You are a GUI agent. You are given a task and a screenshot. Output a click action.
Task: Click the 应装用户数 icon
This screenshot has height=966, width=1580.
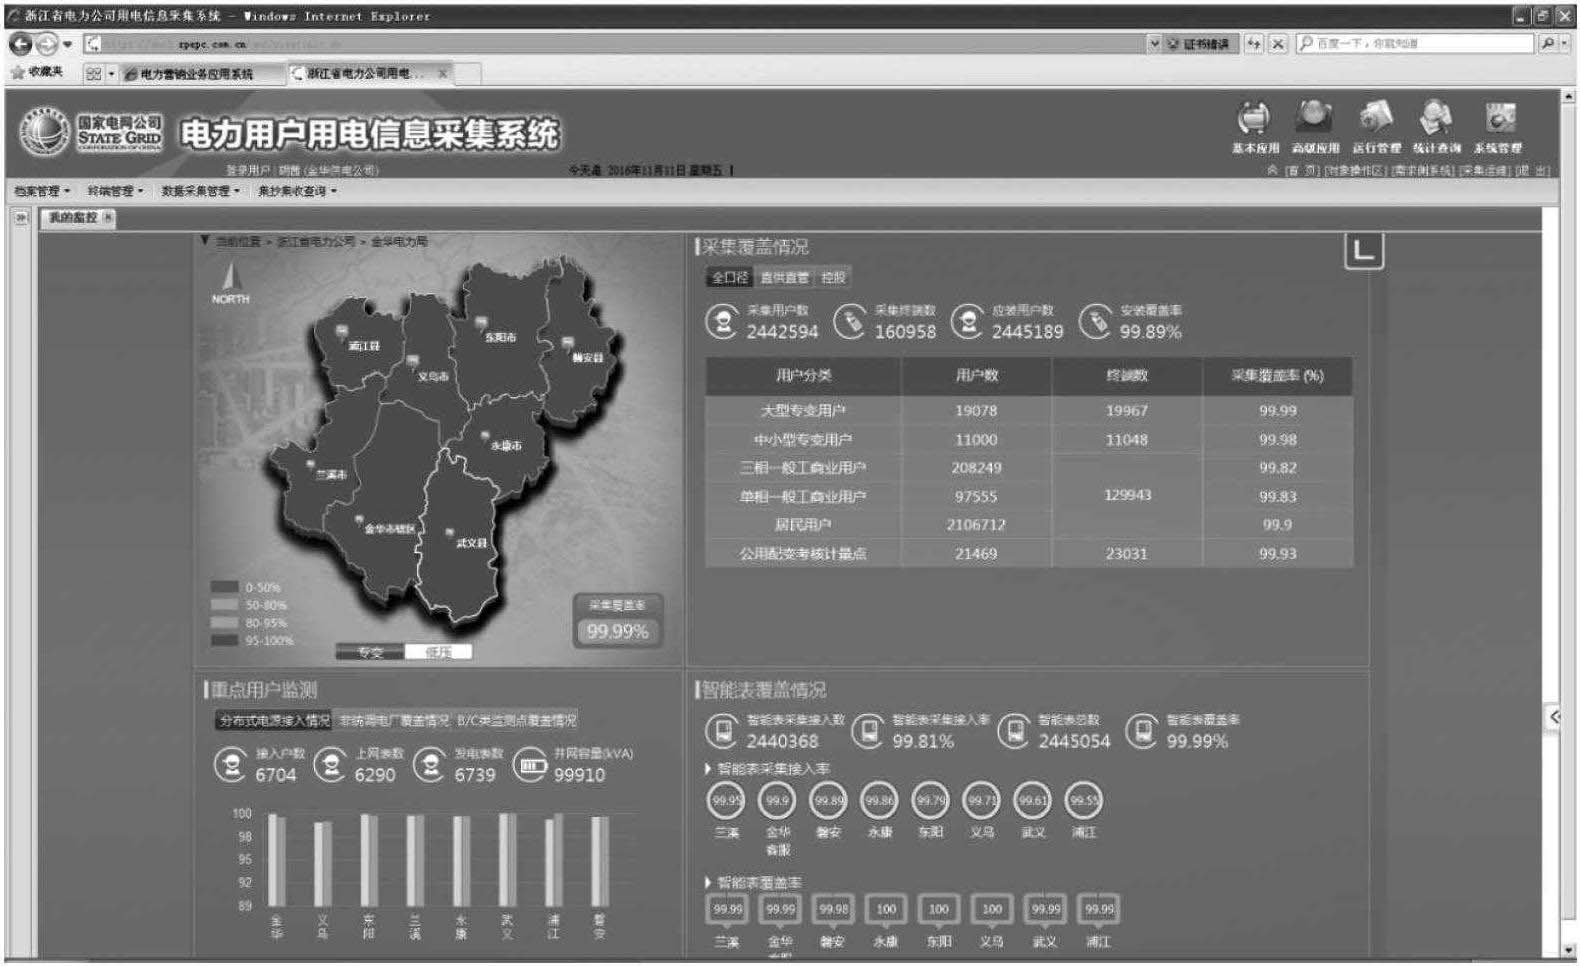pyautogui.click(x=967, y=321)
